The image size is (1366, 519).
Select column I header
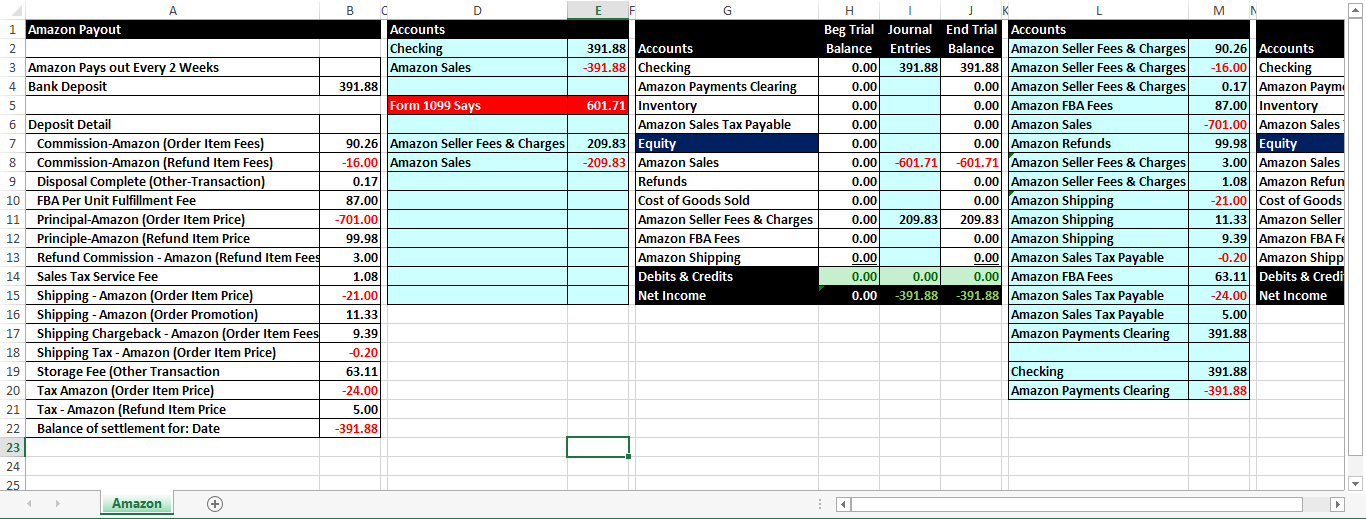click(910, 10)
